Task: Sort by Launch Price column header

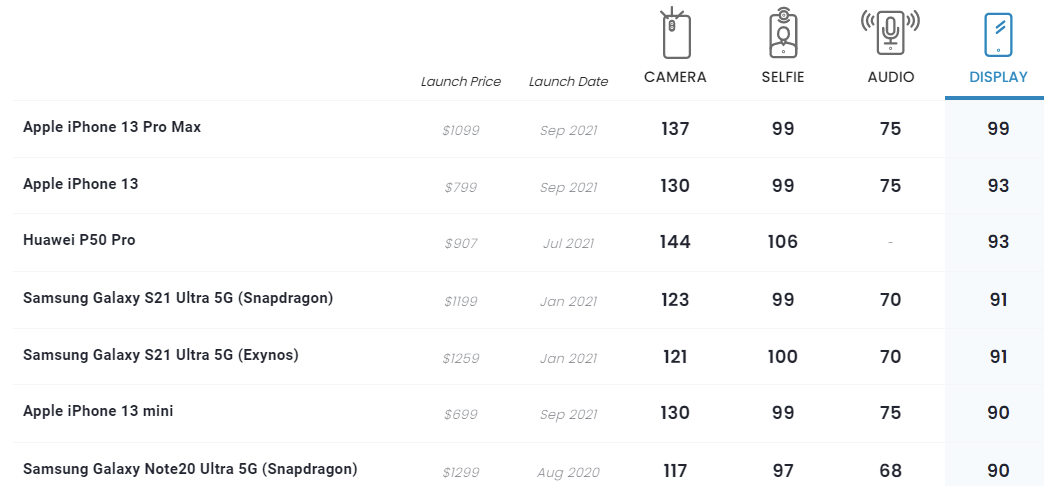Action: pos(461,82)
